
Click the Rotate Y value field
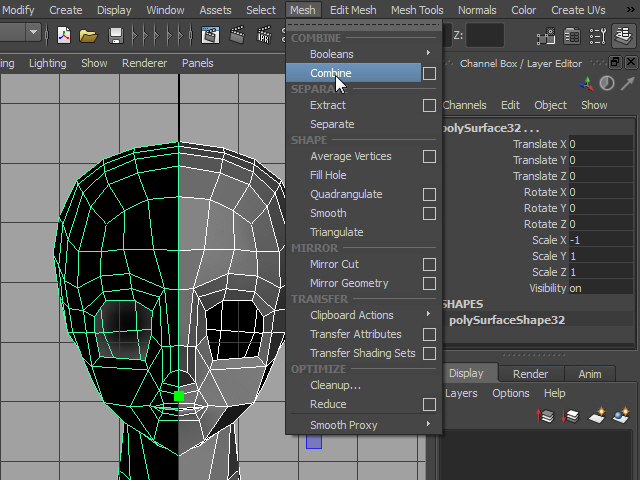pos(600,208)
